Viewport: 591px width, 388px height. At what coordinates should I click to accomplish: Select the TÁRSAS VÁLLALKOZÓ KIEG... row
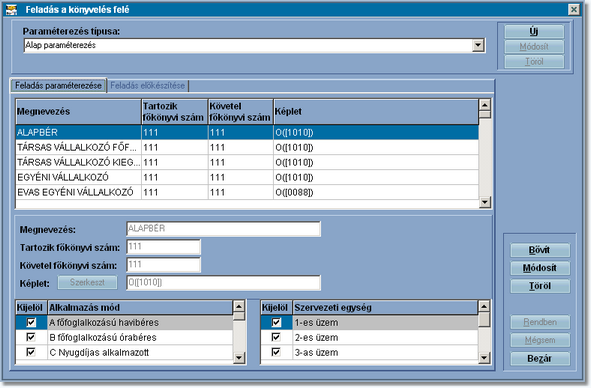pos(247,163)
